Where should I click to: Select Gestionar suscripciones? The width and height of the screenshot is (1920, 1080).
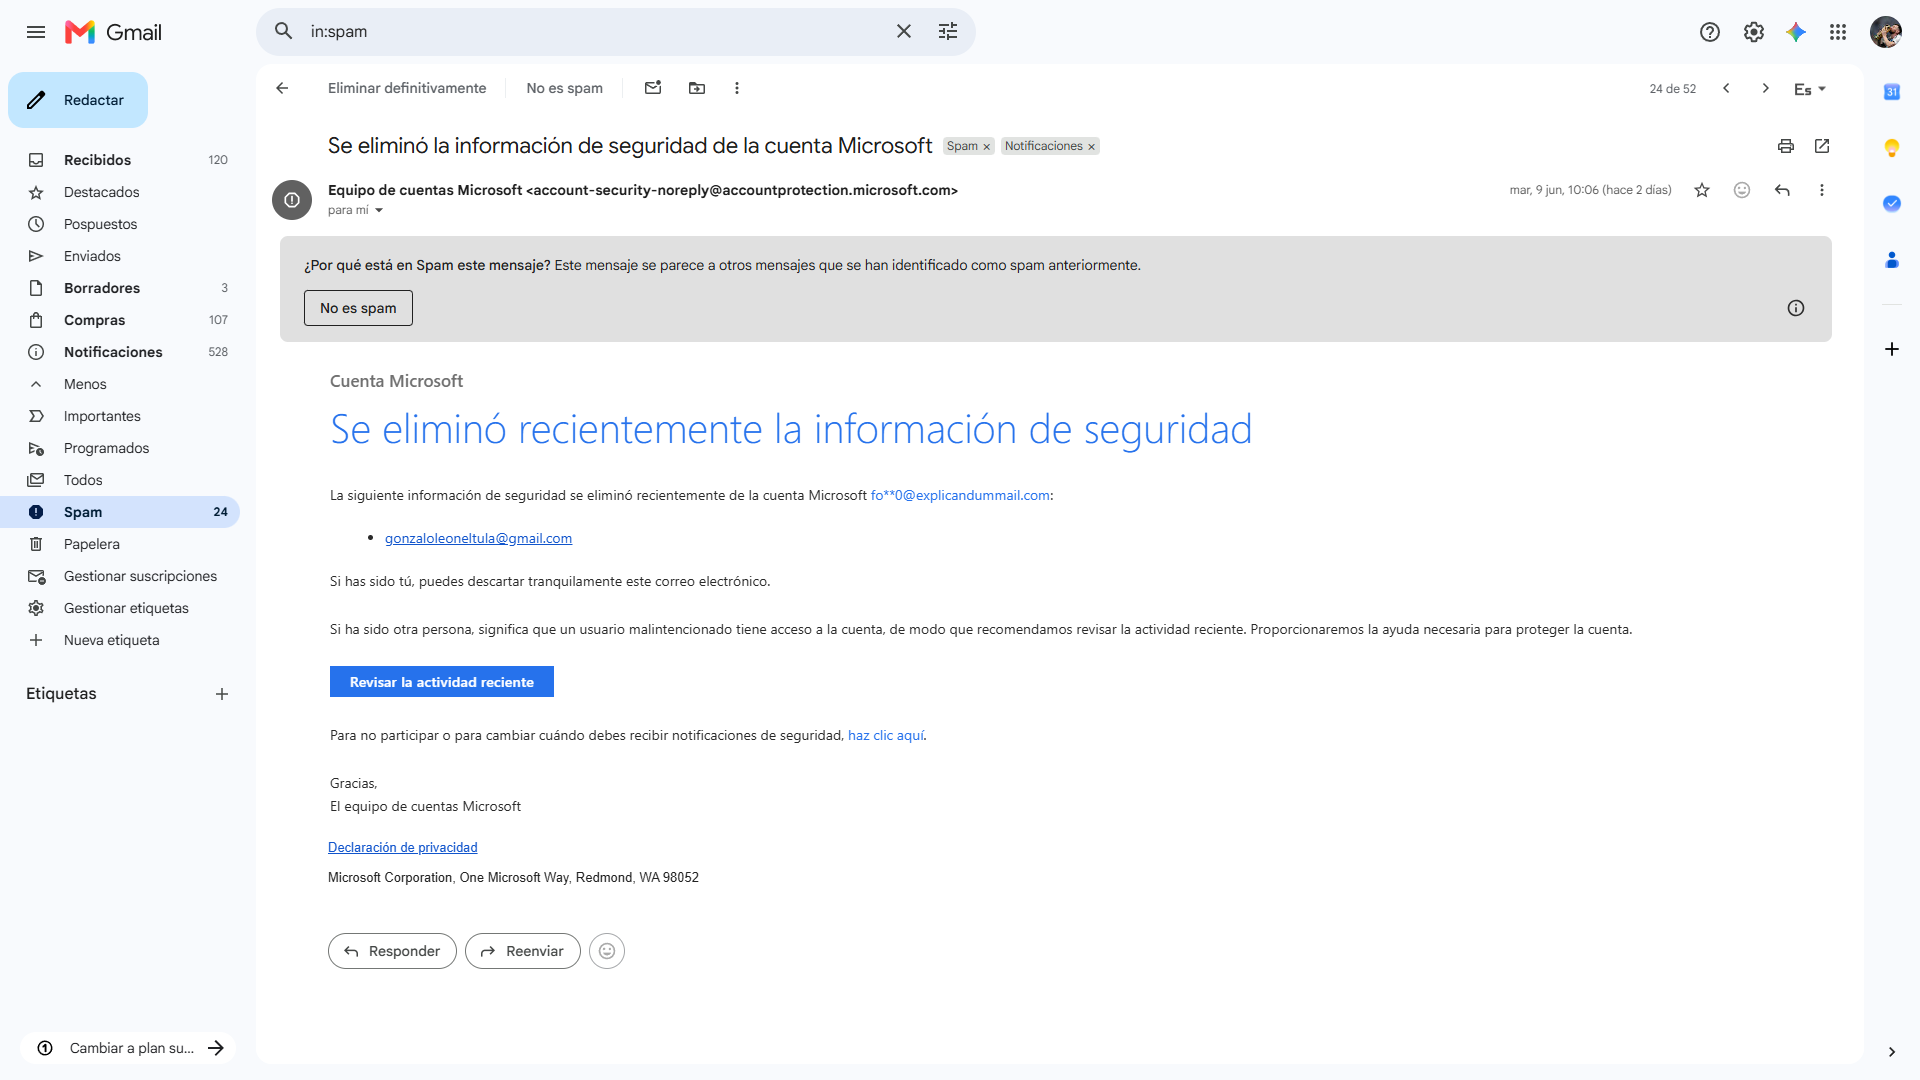120,576
